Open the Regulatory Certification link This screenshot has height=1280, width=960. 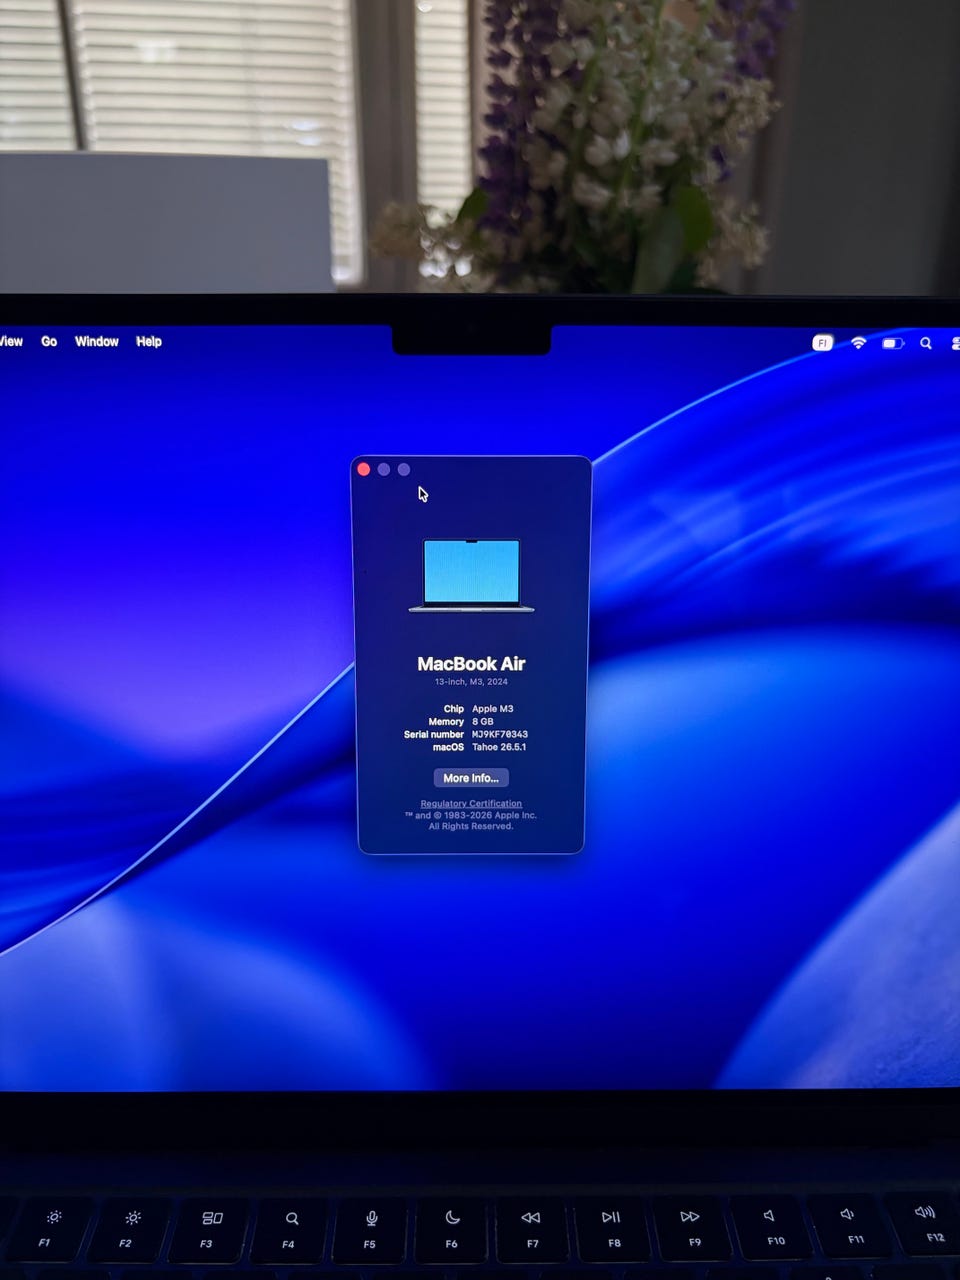pyautogui.click(x=471, y=803)
